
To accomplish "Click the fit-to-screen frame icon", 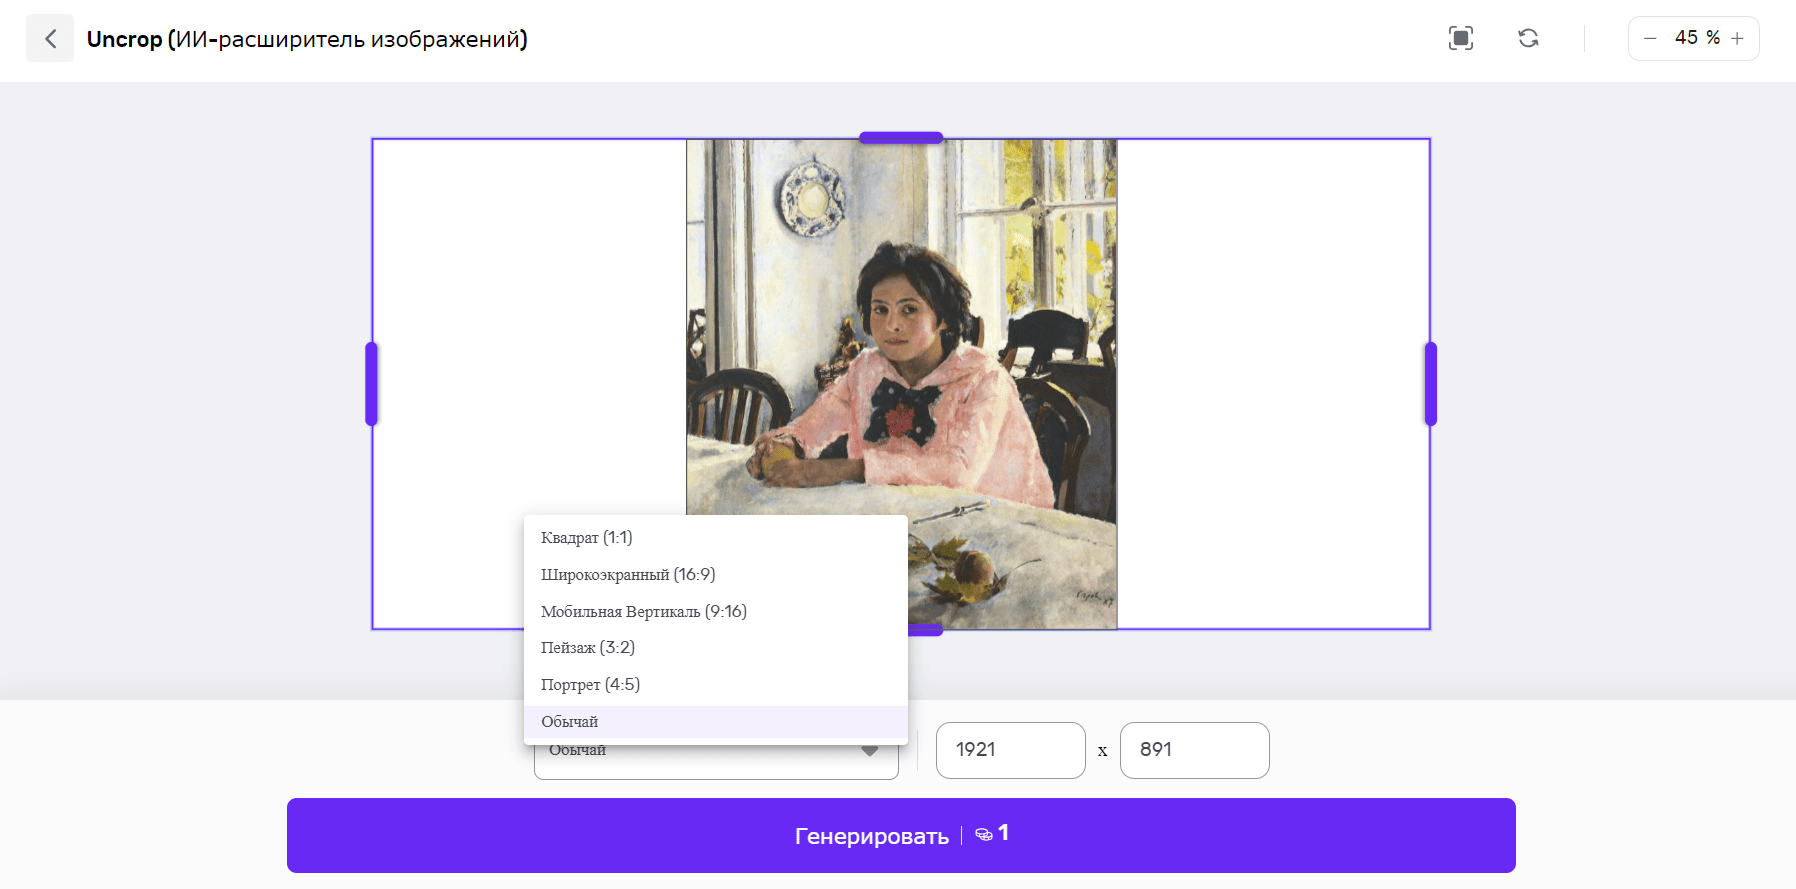I will tap(1461, 39).
